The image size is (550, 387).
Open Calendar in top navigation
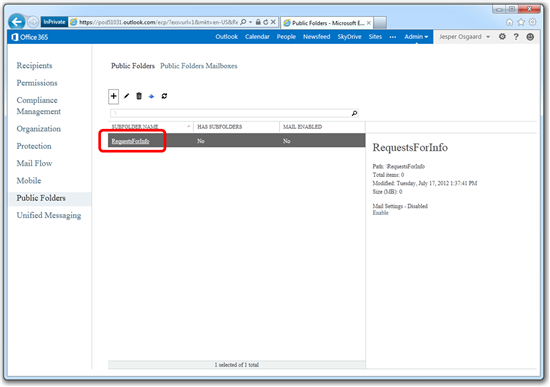(x=257, y=36)
